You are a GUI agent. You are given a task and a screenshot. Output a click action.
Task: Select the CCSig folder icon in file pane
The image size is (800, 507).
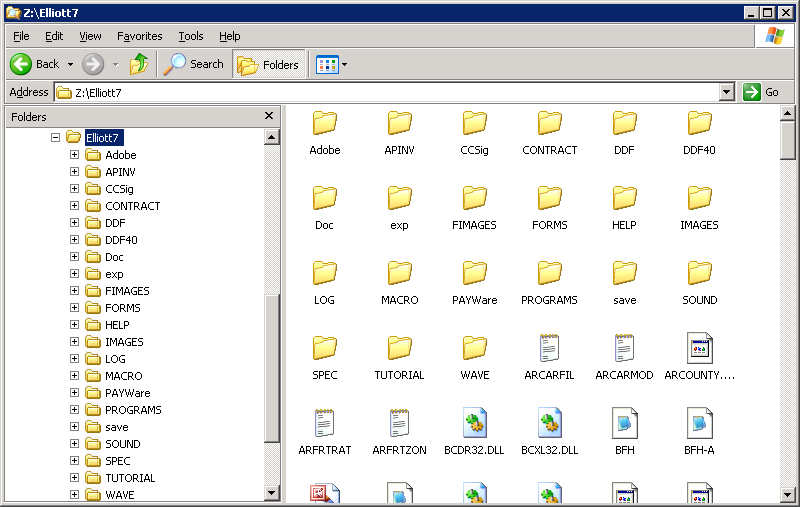(x=474, y=123)
